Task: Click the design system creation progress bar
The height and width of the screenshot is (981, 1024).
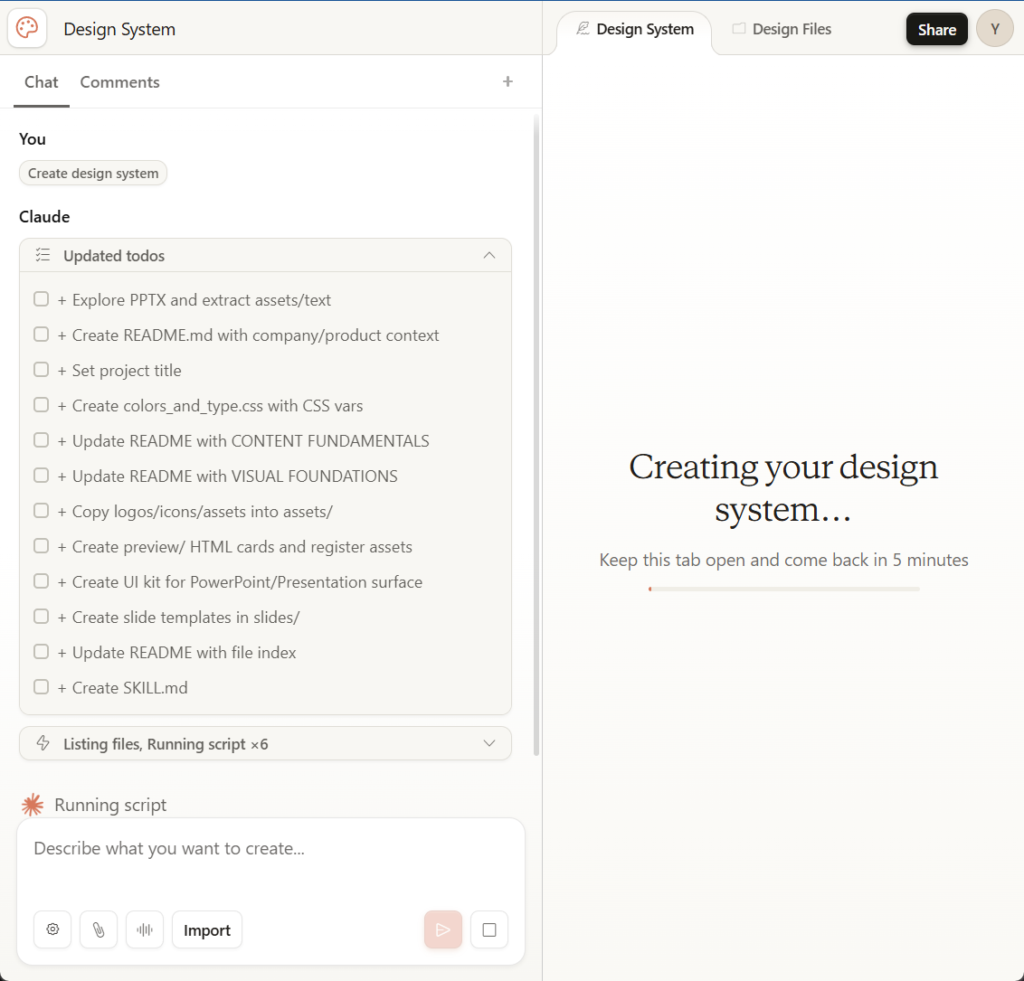Action: [x=783, y=589]
